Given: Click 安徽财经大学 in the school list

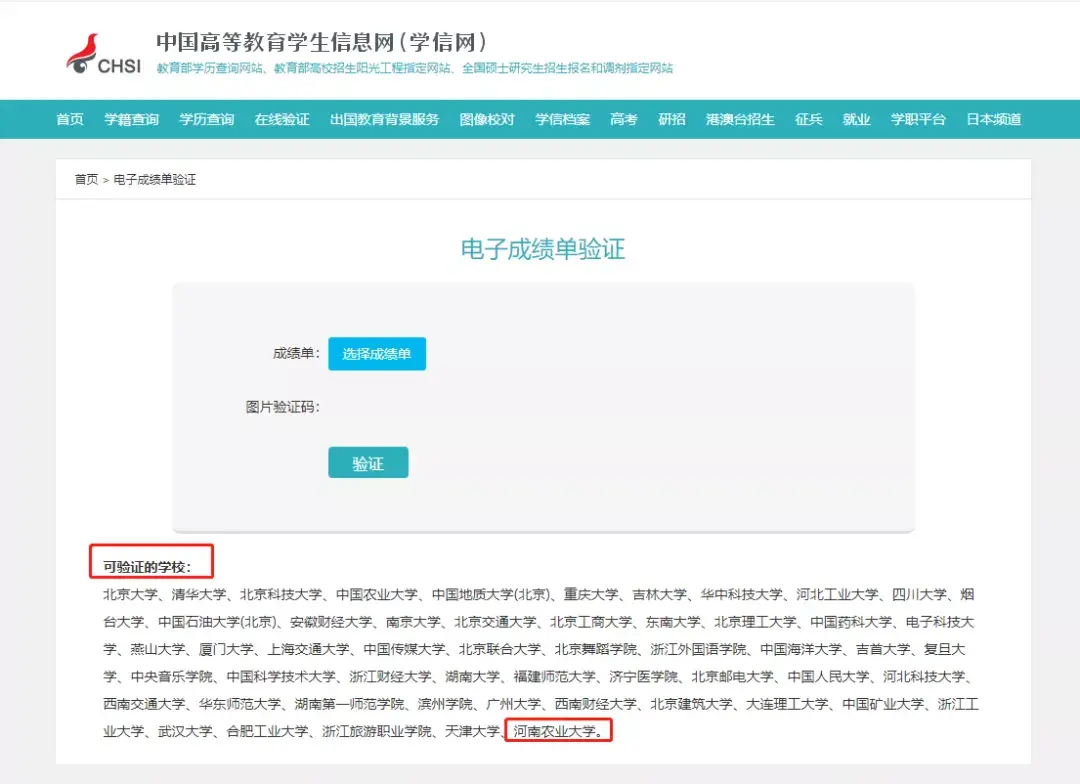Looking at the screenshot, I should click(331, 622).
